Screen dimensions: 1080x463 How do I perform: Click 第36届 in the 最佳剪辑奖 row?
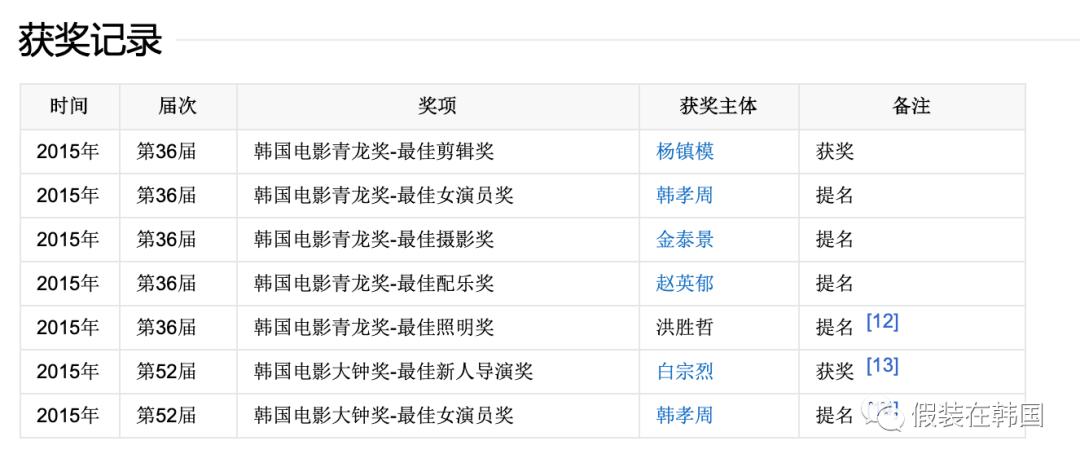167,151
